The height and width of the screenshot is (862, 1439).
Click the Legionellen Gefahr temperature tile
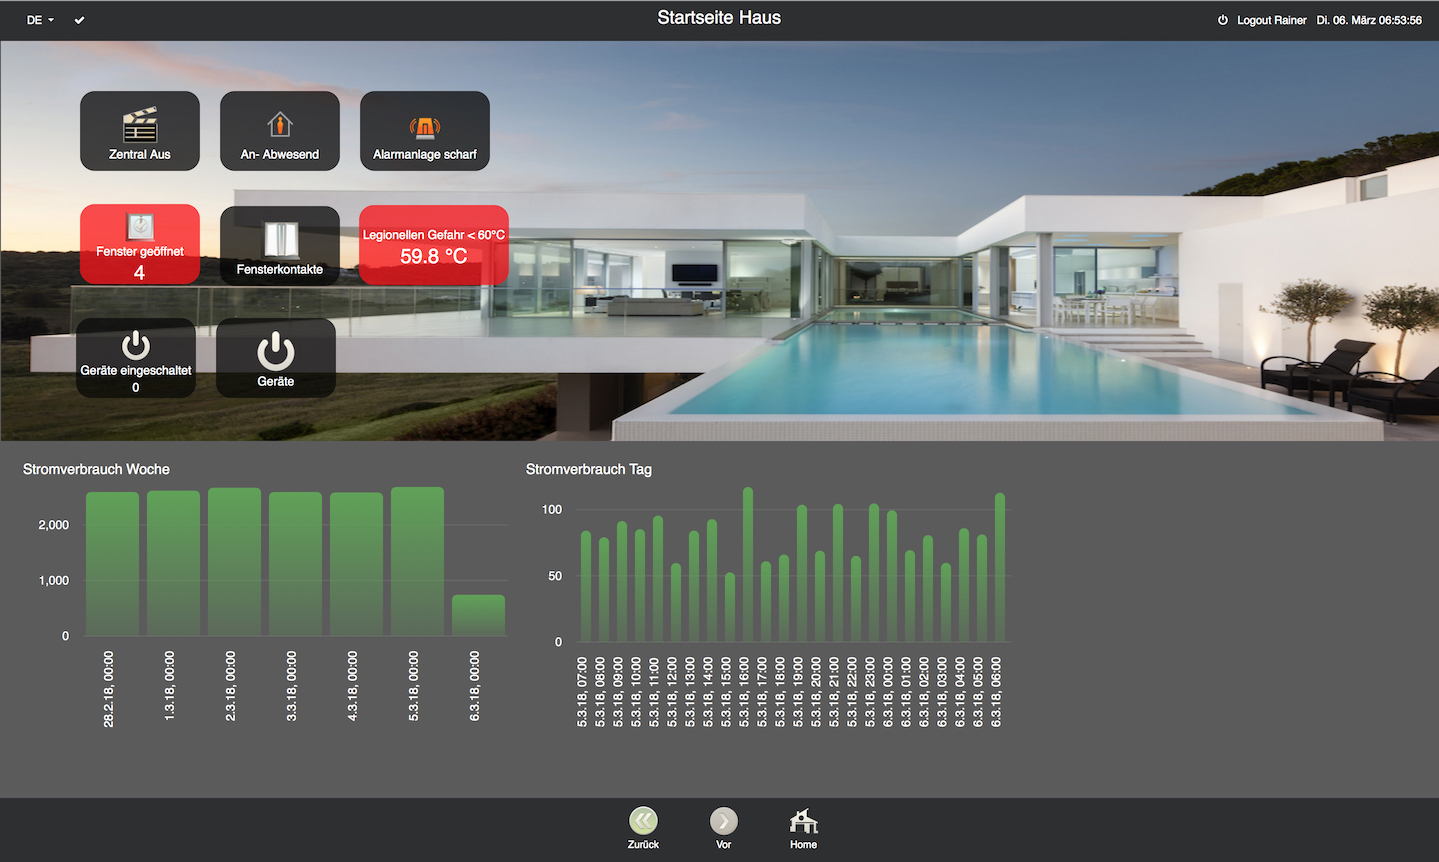434,246
